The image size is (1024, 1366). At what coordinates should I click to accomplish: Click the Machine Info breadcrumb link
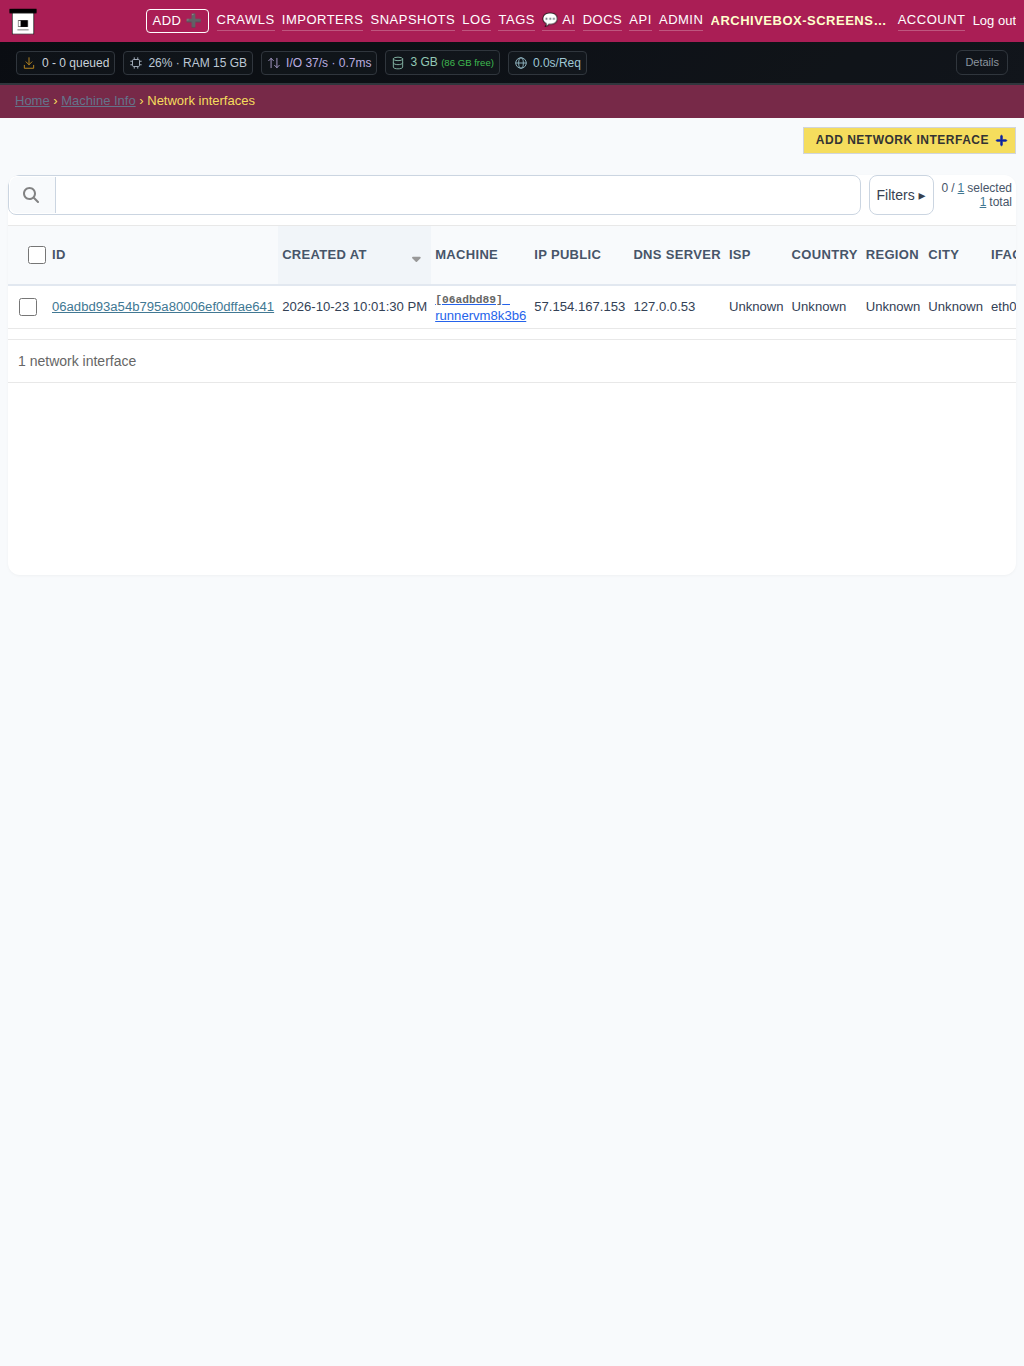[x=98, y=101]
